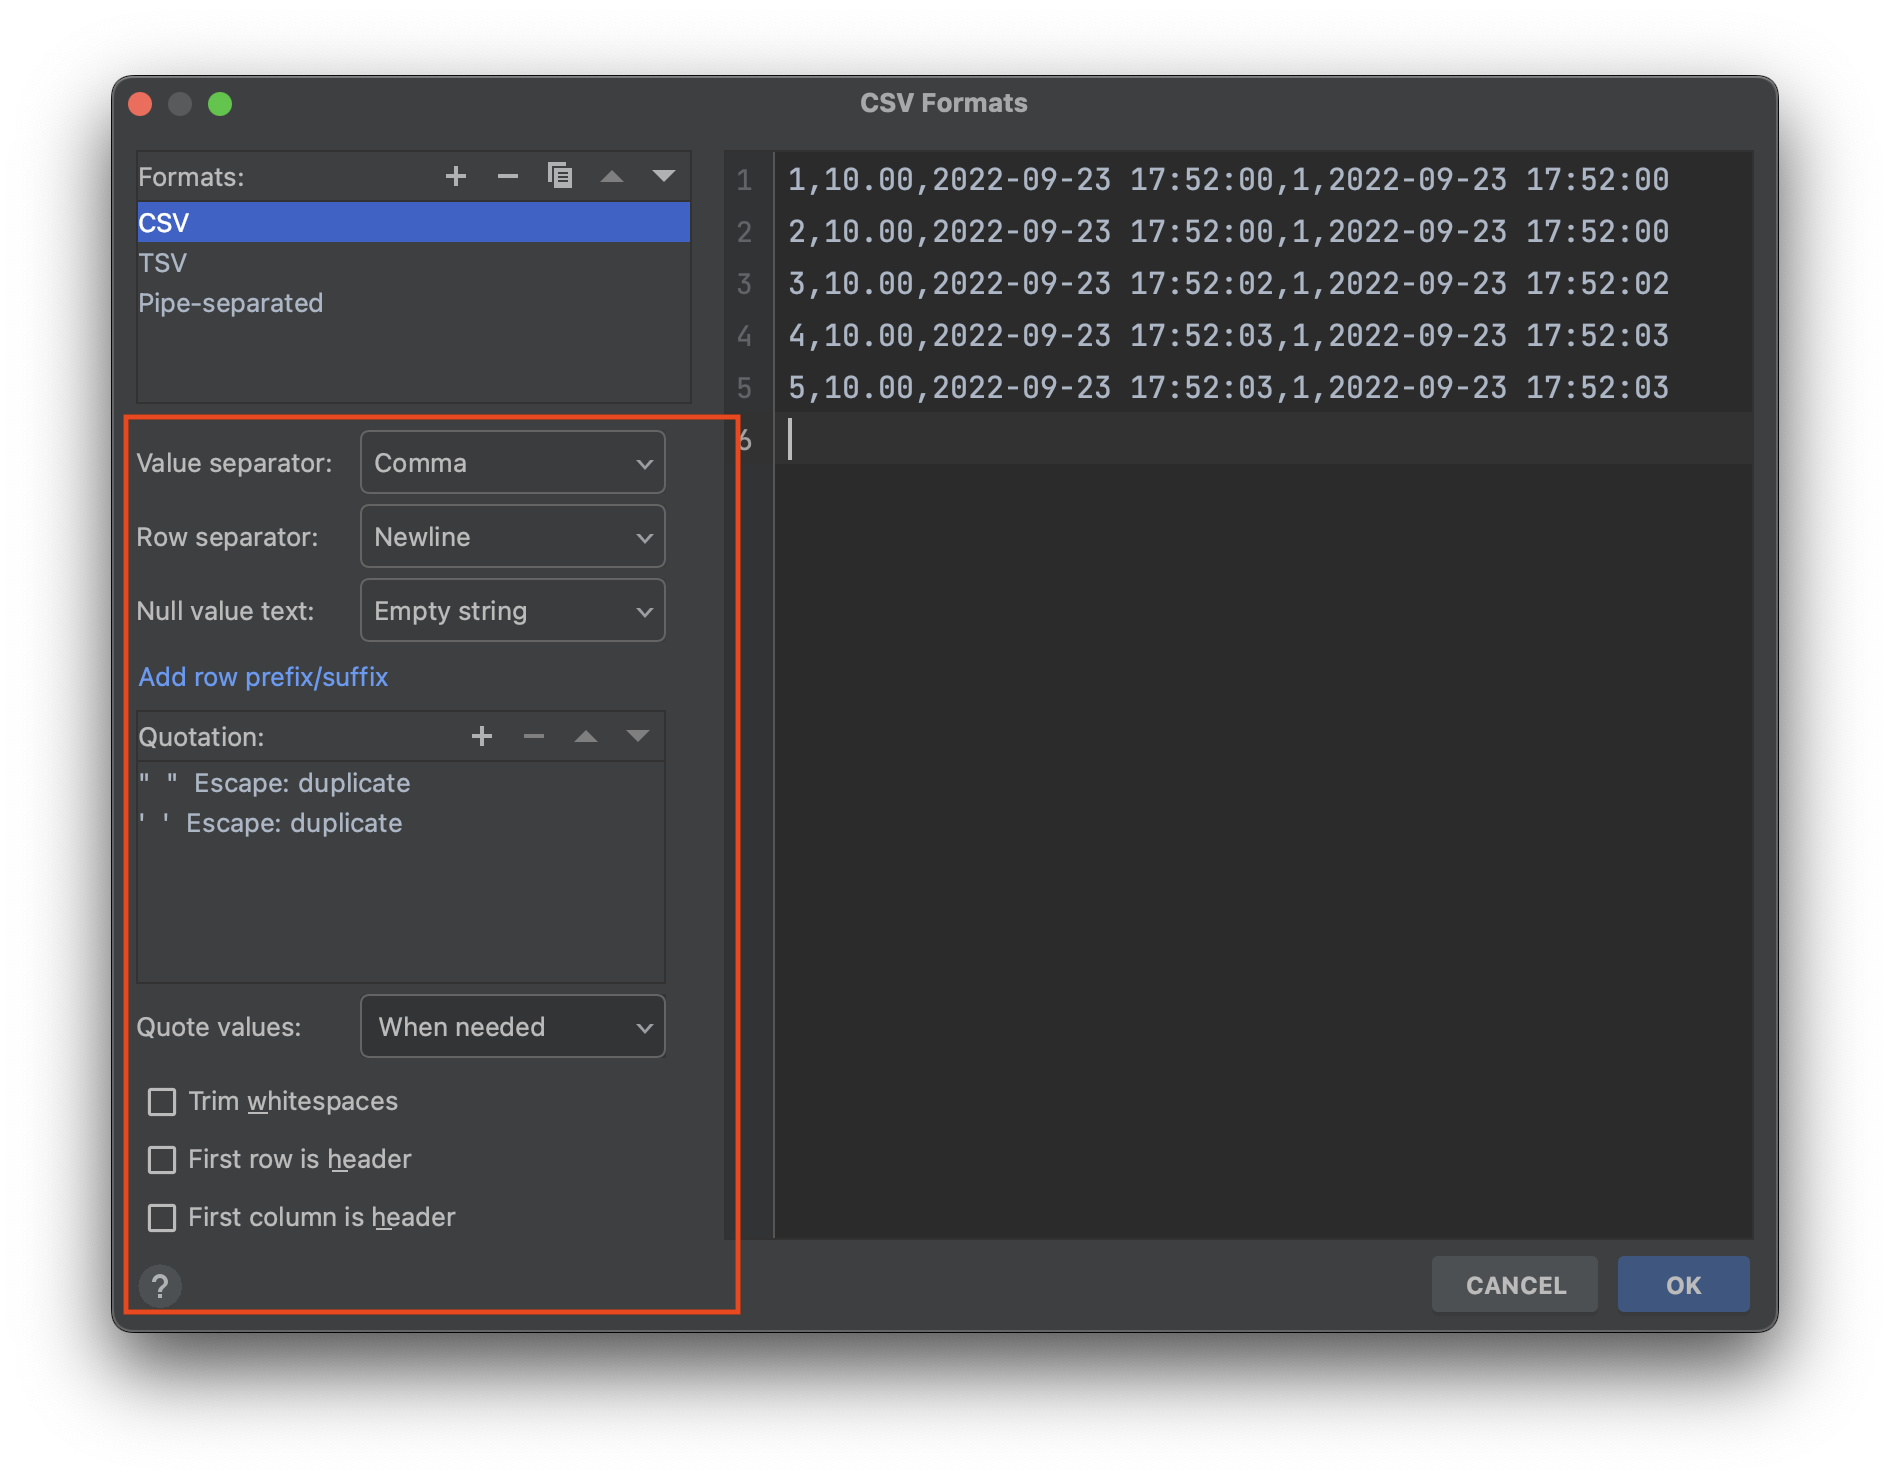
Task: Select the TSV format in the Formats list
Action: (x=413, y=263)
